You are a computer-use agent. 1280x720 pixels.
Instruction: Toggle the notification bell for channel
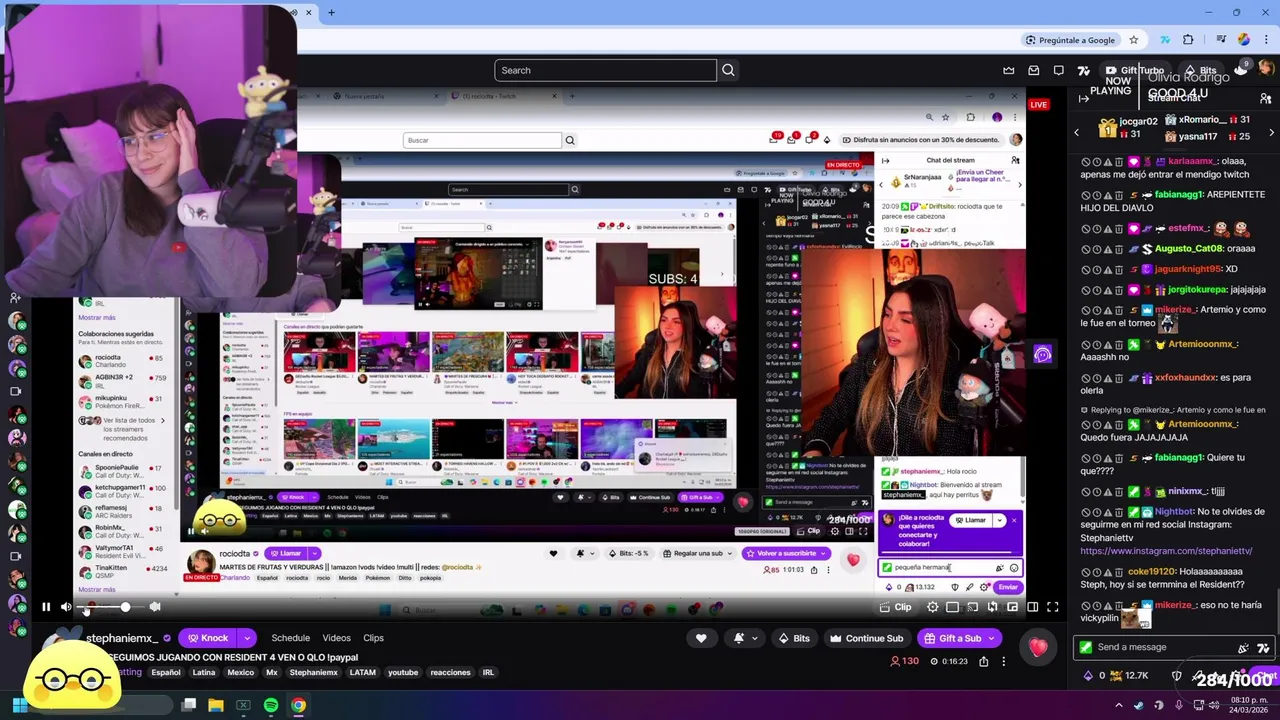point(738,638)
